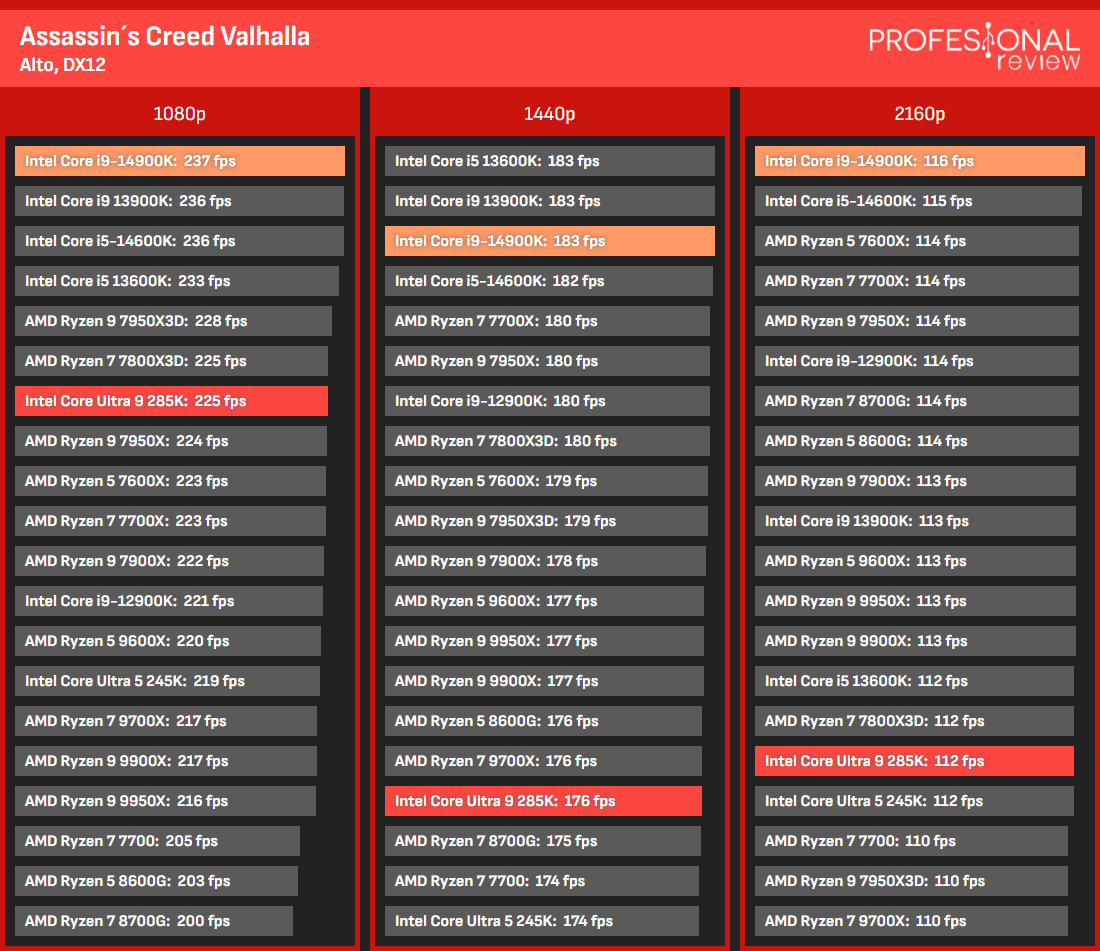This screenshot has width=1100, height=951.
Task: Select AMD Ryzen 7 7800X3D 180 fps bar
Action: tap(547, 441)
